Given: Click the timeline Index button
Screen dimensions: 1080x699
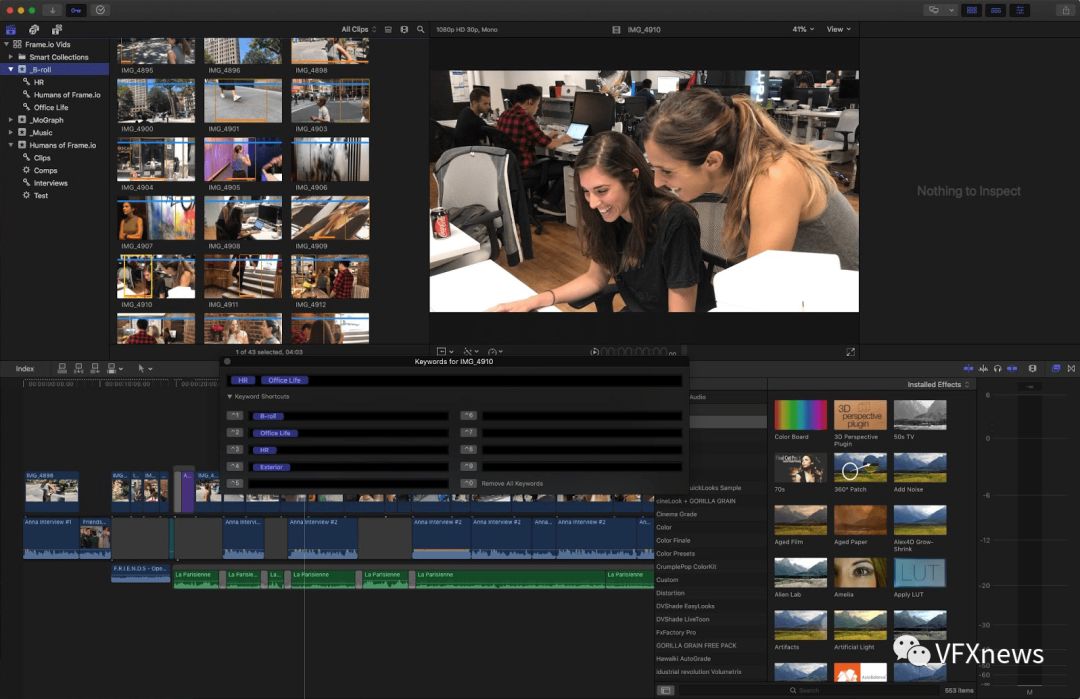Looking at the screenshot, I should point(25,369).
